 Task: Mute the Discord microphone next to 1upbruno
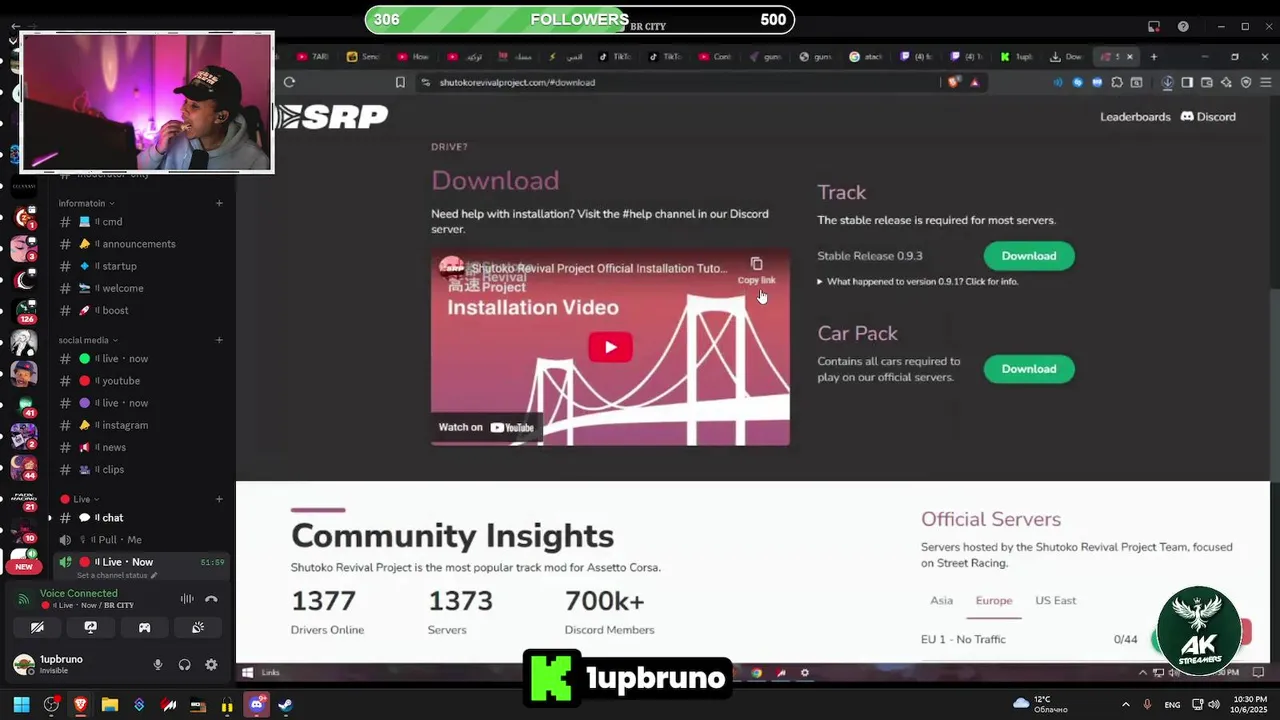[158, 665]
